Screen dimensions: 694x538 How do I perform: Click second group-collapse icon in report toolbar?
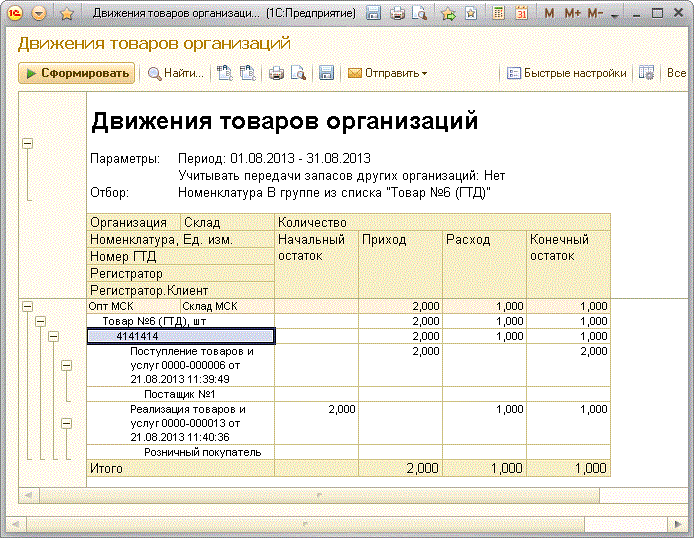pos(248,73)
